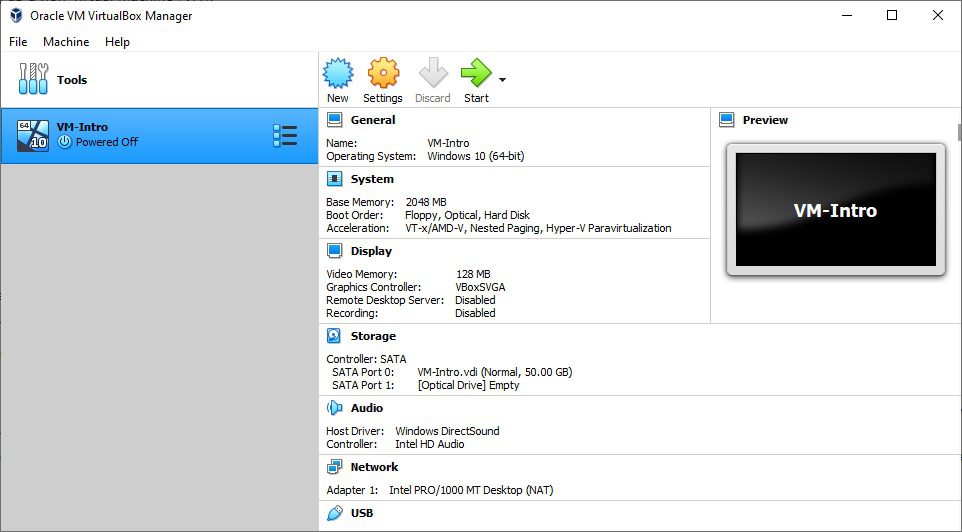This screenshot has height=532, width=962.
Task: Click the Optical Drive Empty link
Action: pyautogui.click(x=468, y=385)
